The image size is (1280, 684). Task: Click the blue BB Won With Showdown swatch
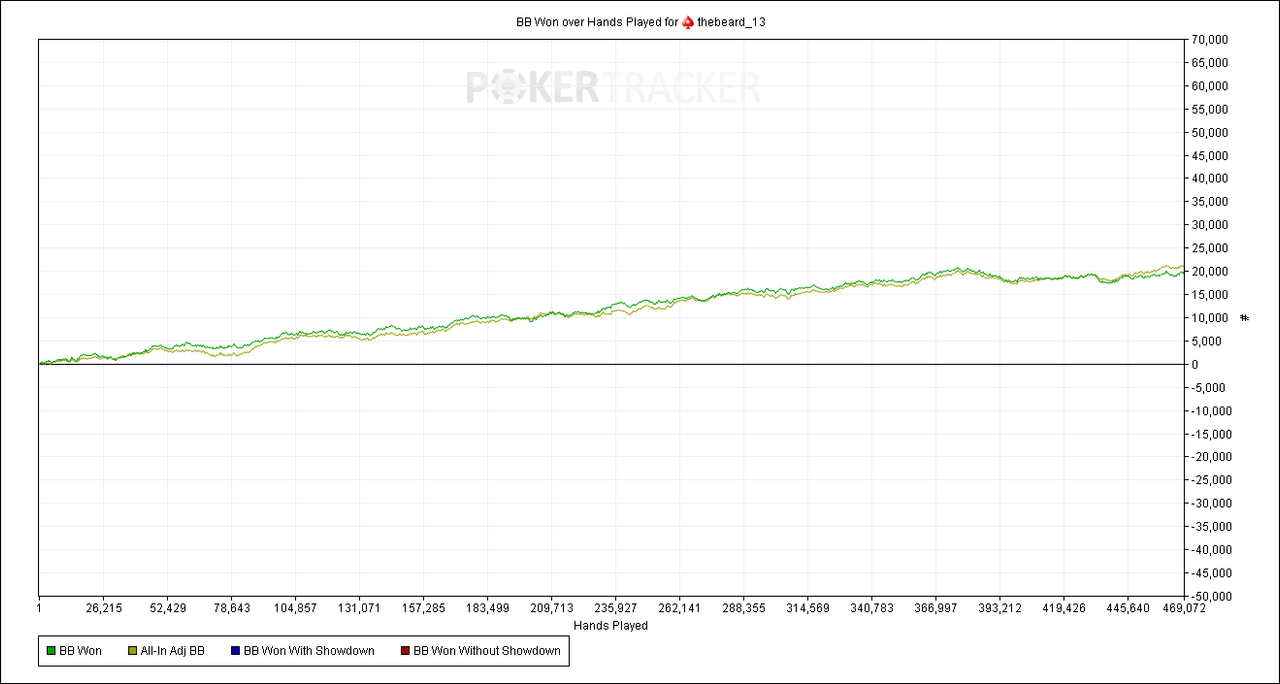[235, 651]
